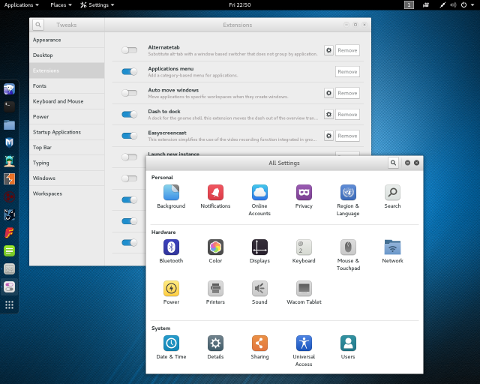Open the Color settings panel
Image resolution: width=480 pixels, height=384 pixels.
coord(215,247)
